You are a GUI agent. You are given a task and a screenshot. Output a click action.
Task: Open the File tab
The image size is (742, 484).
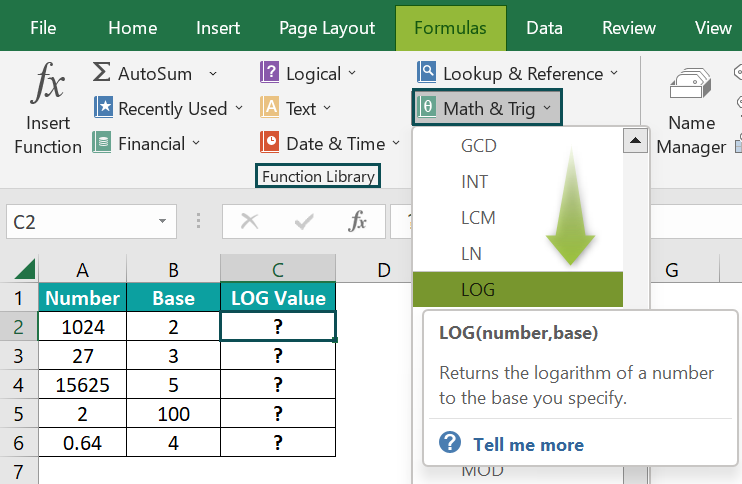pos(43,28)
